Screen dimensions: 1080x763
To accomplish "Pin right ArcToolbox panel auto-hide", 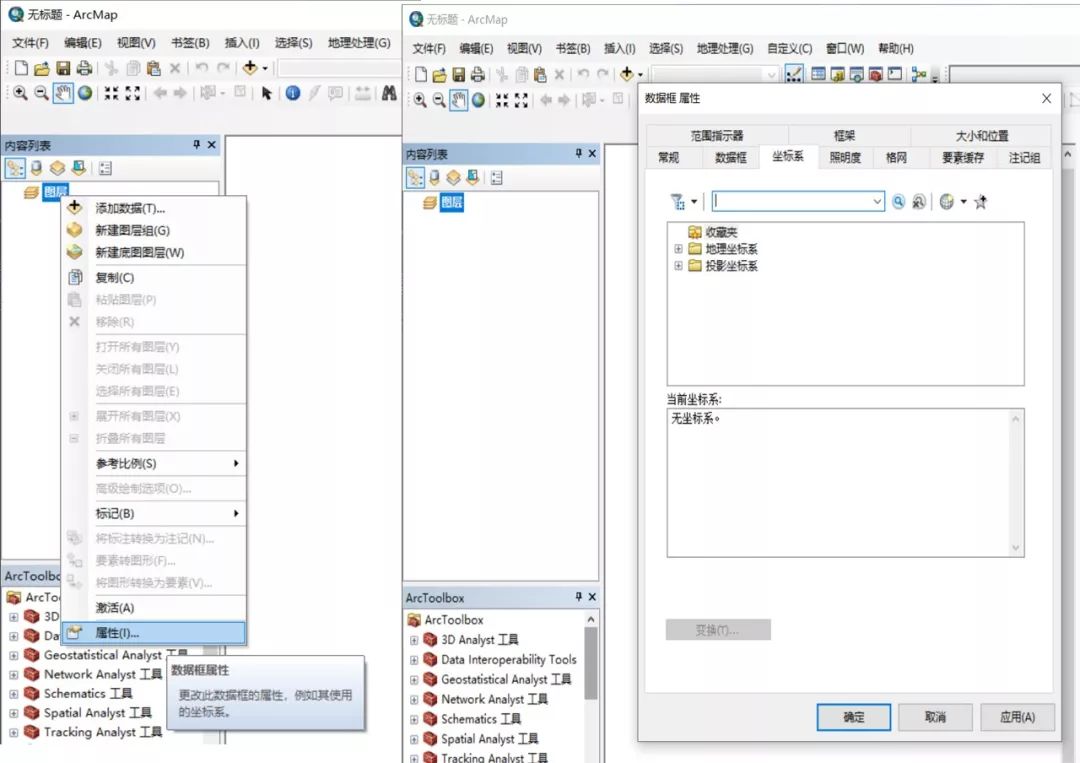I will (578, 596).
